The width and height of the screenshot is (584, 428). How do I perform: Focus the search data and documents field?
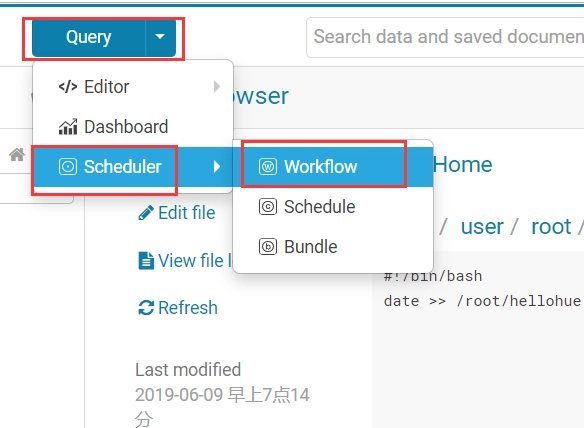[x=445, y=37]
